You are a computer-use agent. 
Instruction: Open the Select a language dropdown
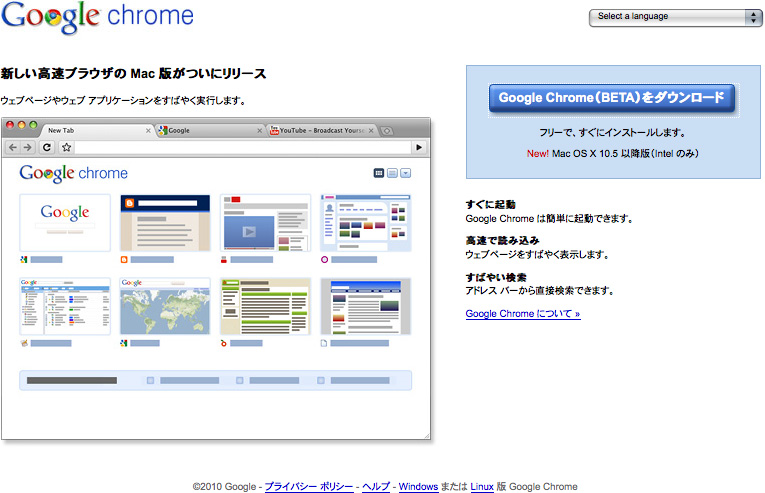(x=675, y=18)
